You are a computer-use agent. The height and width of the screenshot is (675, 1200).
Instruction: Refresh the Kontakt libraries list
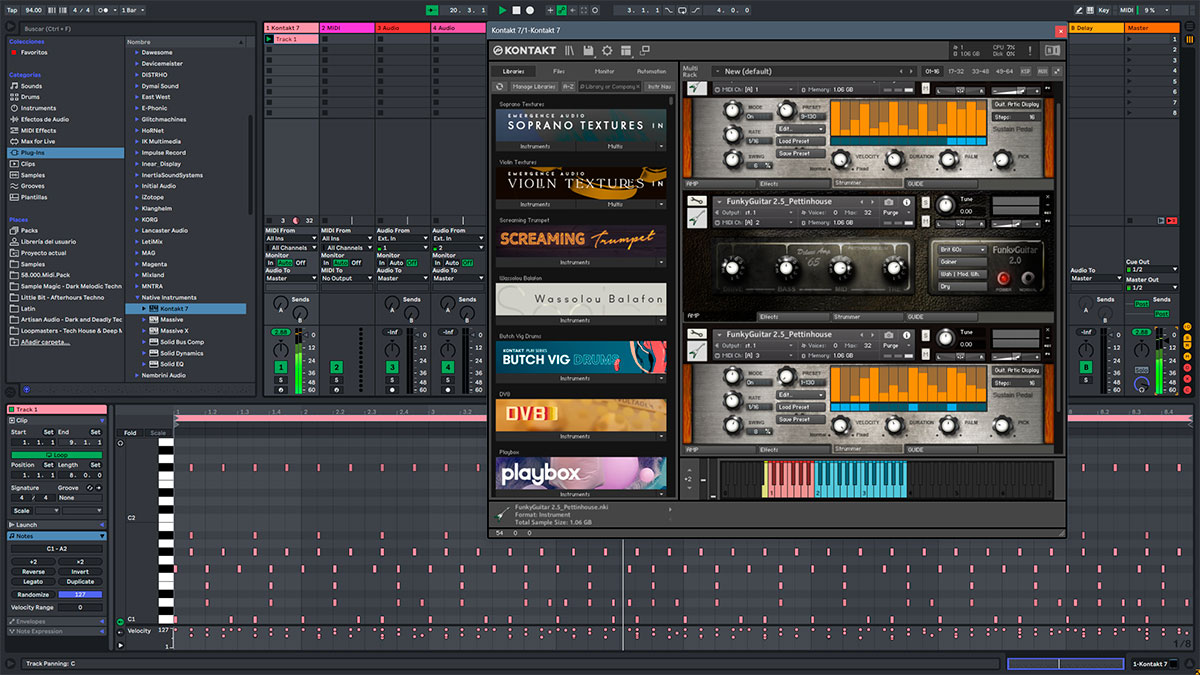500,87
